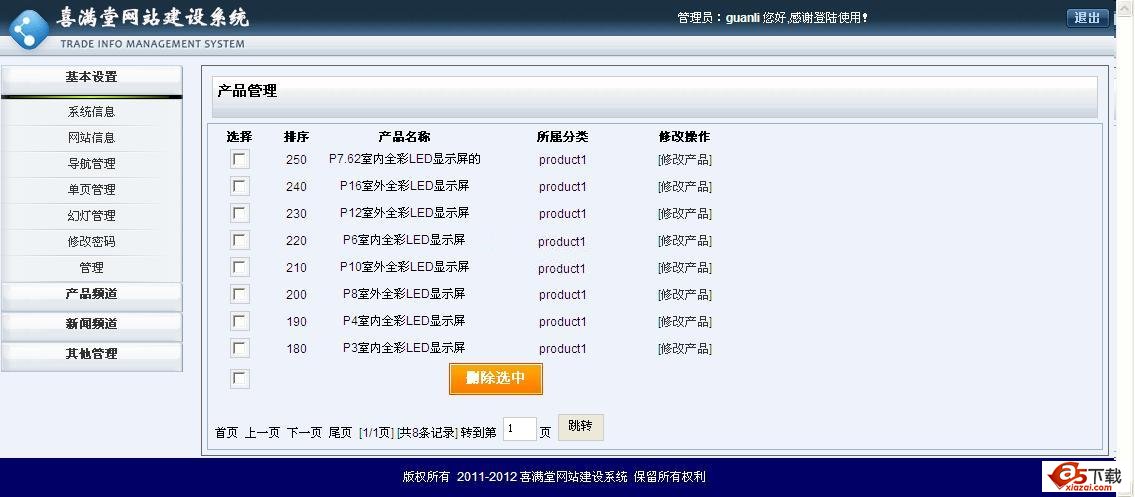
Task: Click product name P7.62室内全彩LED显示屏的
Action: point(405,158)
